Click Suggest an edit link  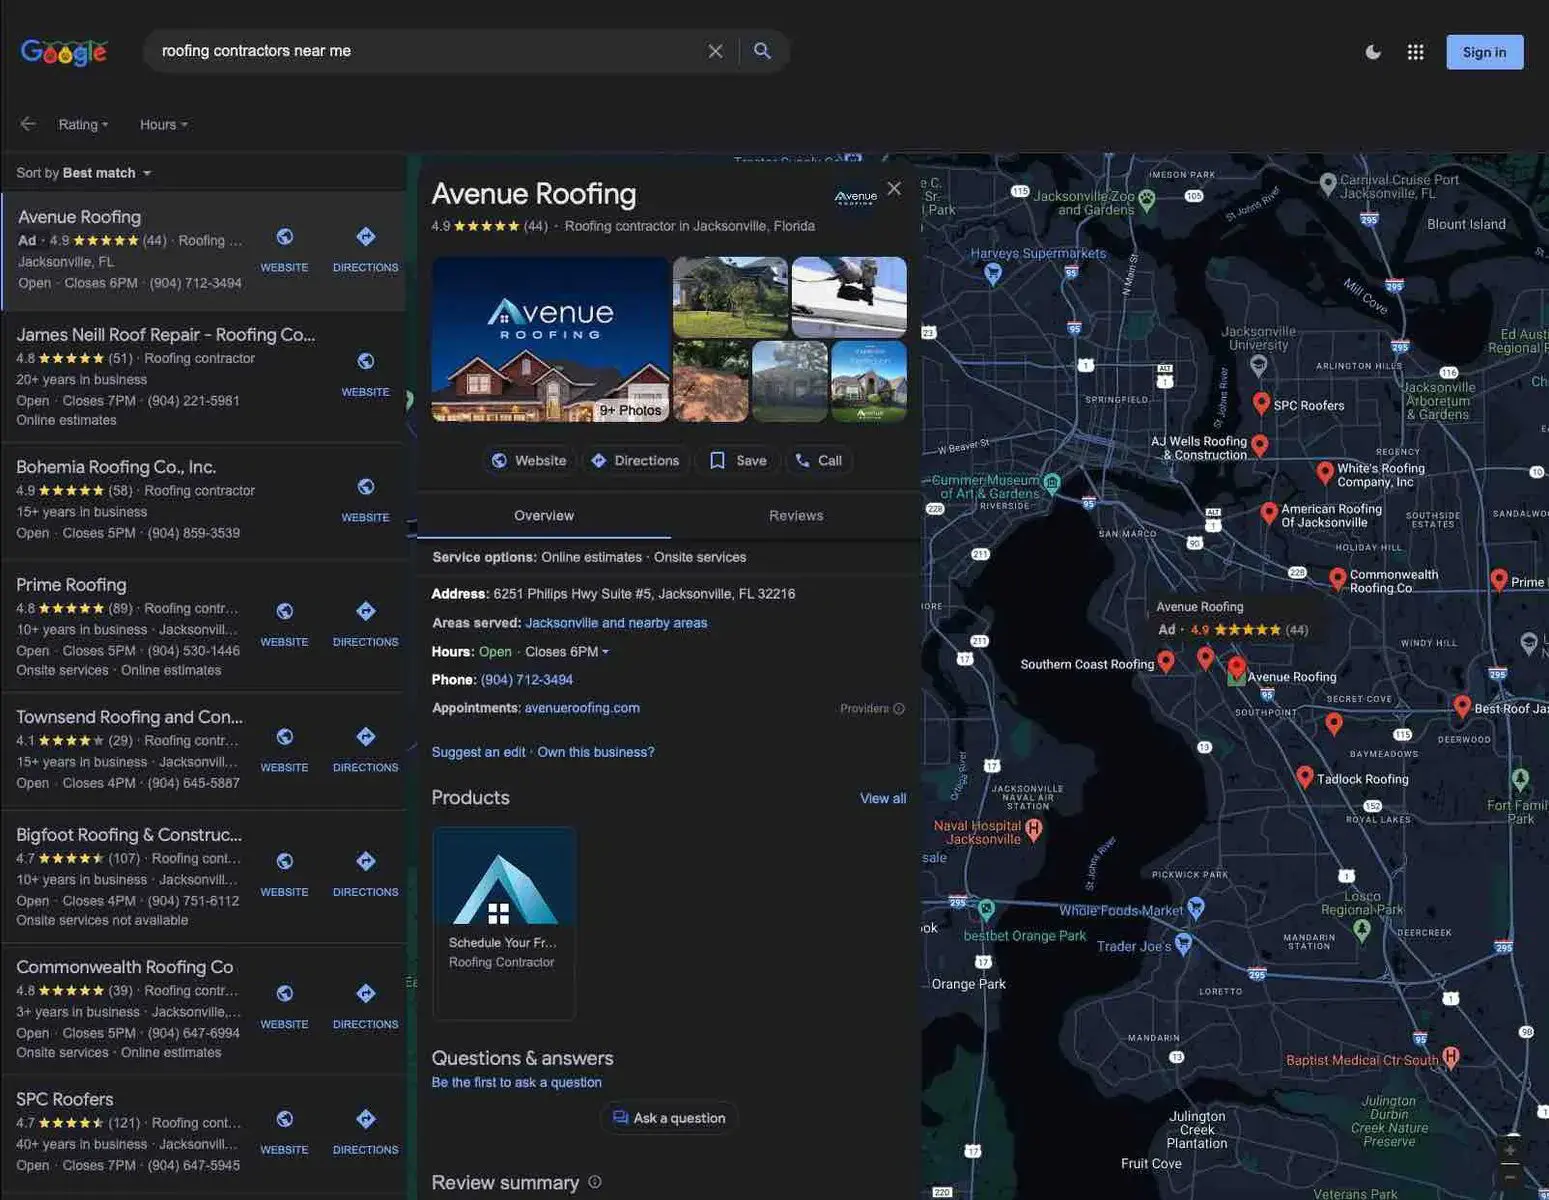pyautogui.click(x=478, y=751)
